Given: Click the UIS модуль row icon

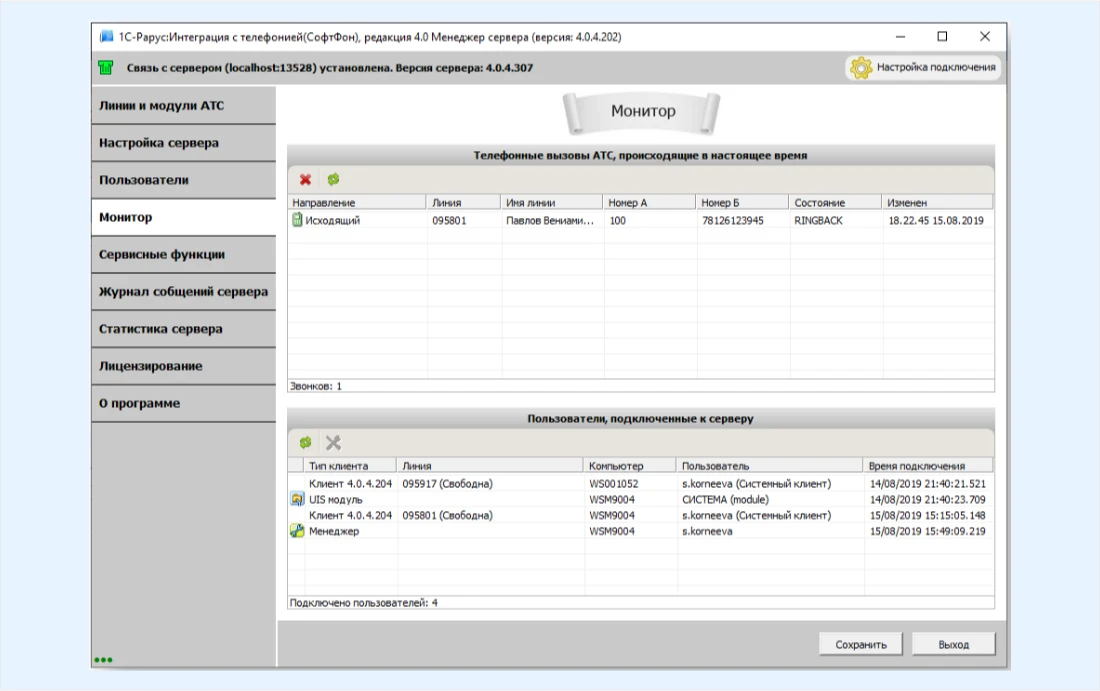Looking at the screenshot, I should pos(297,499).
